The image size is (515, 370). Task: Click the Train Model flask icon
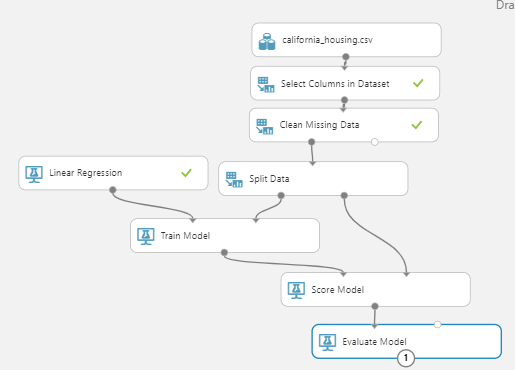[x=146, y=236]
